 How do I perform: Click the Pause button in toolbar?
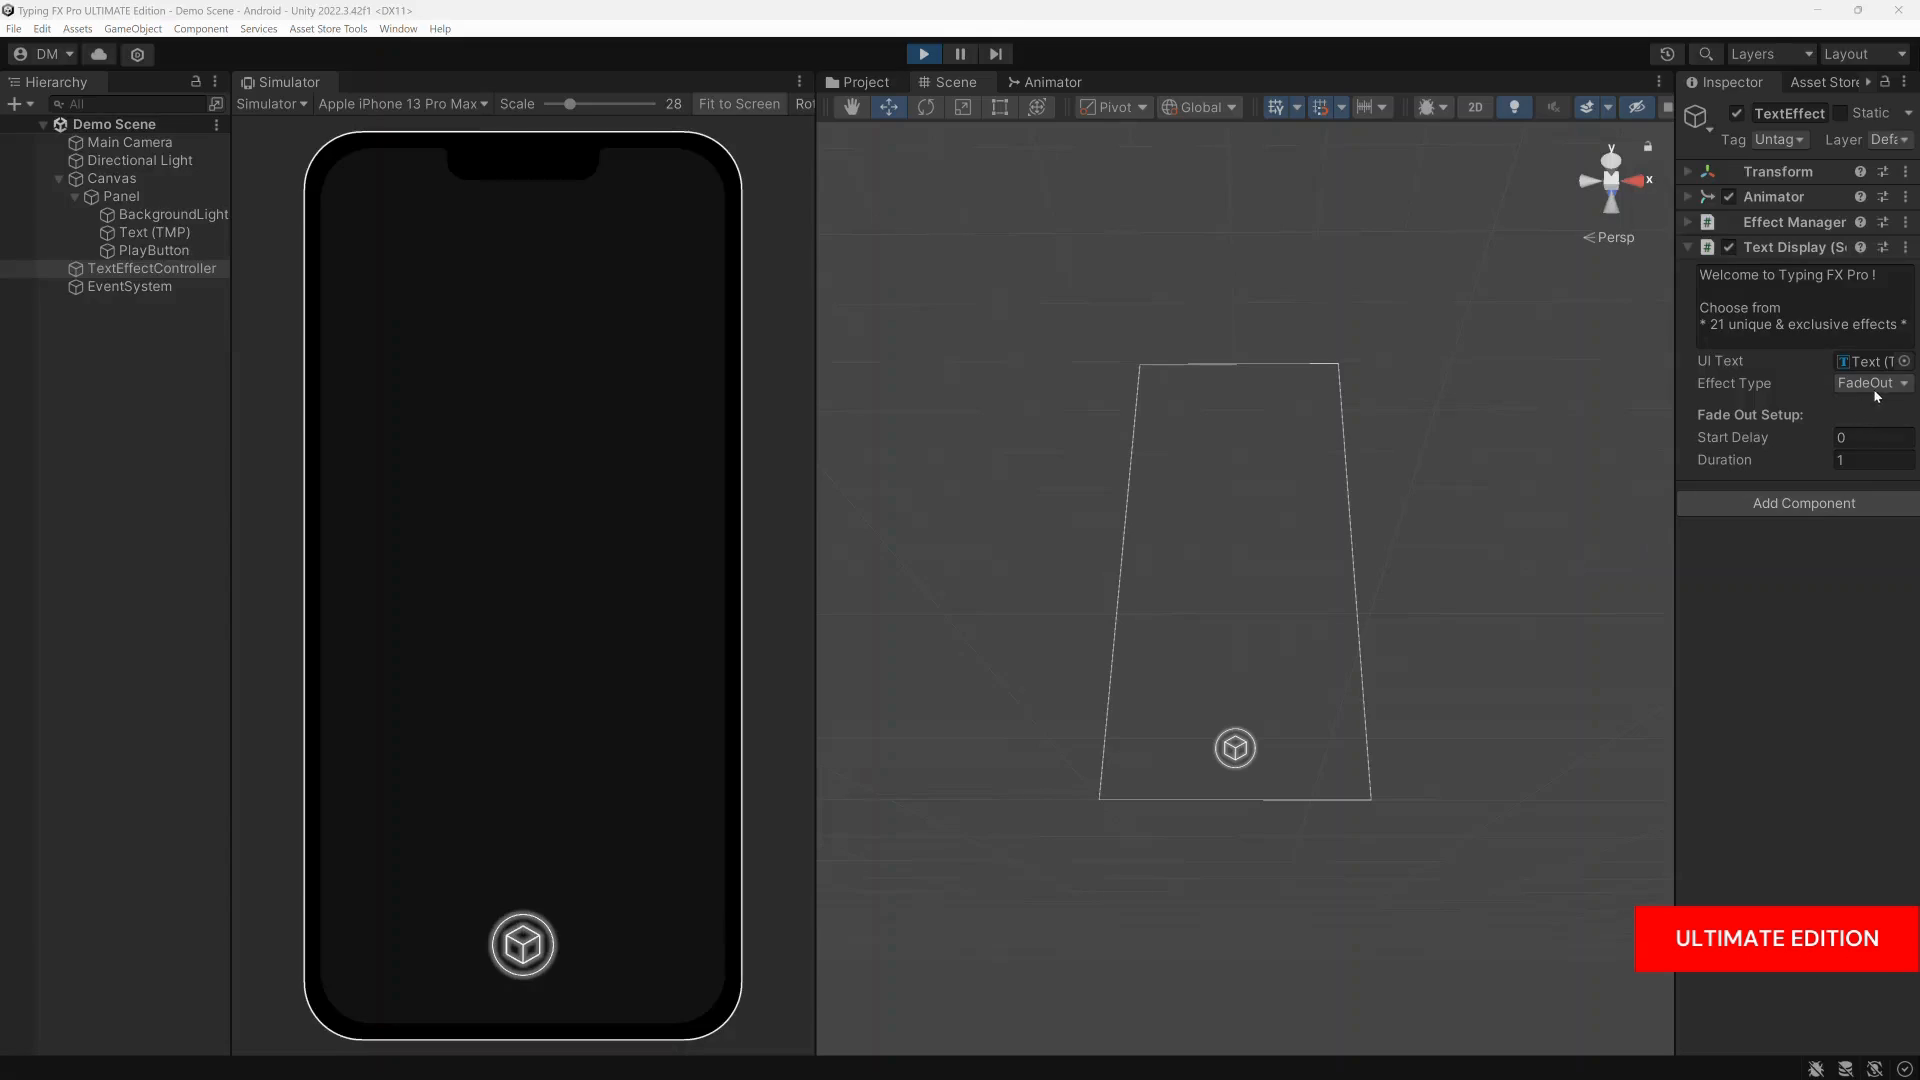pyautogui.click(x=960, y=54)
